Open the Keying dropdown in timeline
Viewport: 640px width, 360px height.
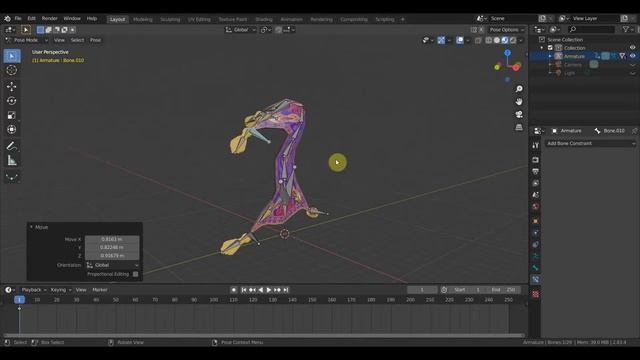61,290
